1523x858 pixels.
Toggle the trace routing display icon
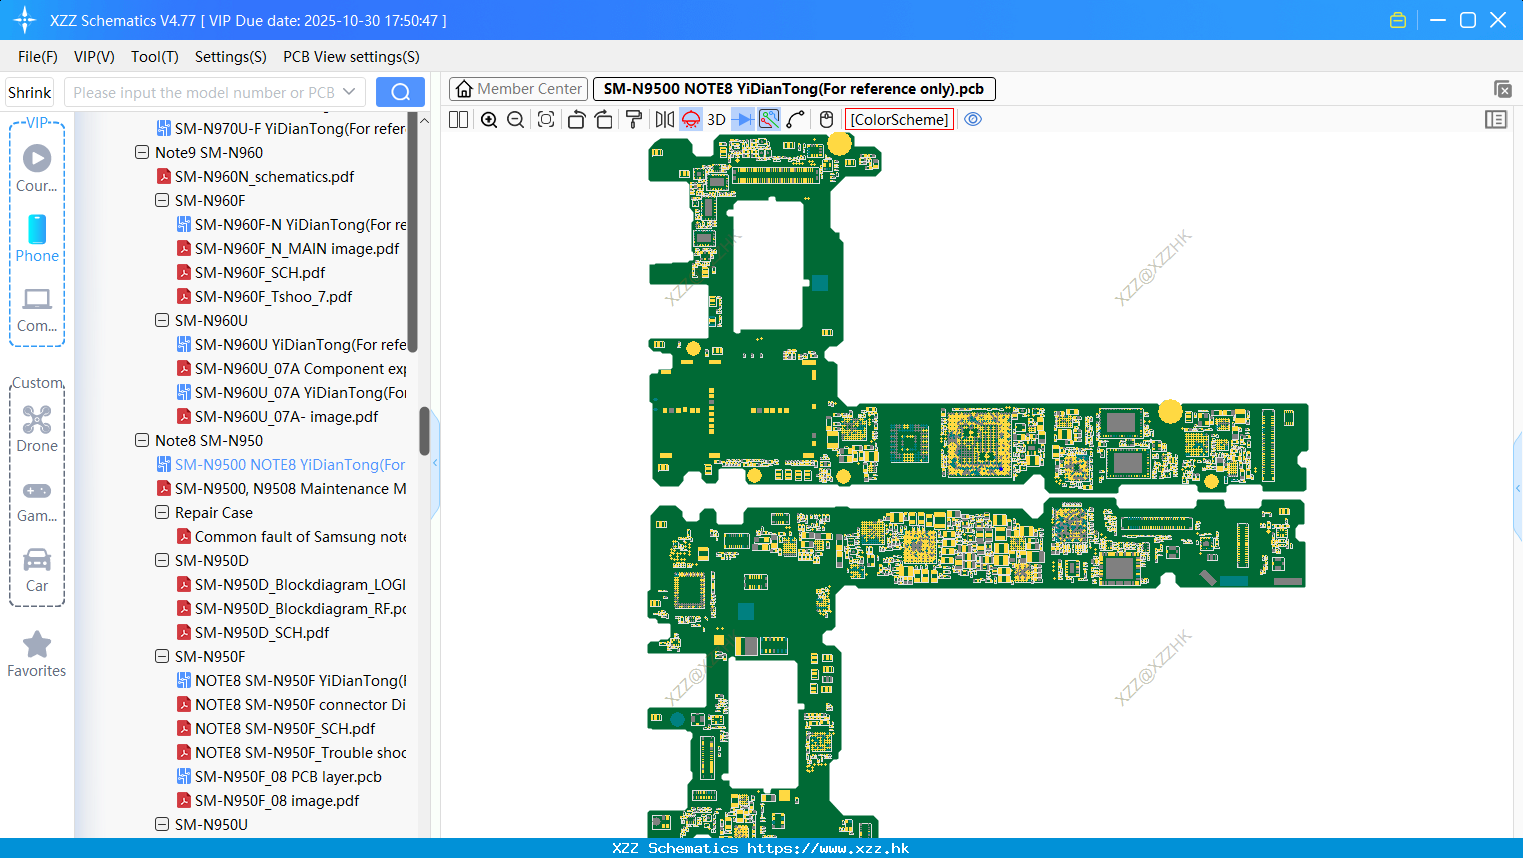(x=769, y=119)
